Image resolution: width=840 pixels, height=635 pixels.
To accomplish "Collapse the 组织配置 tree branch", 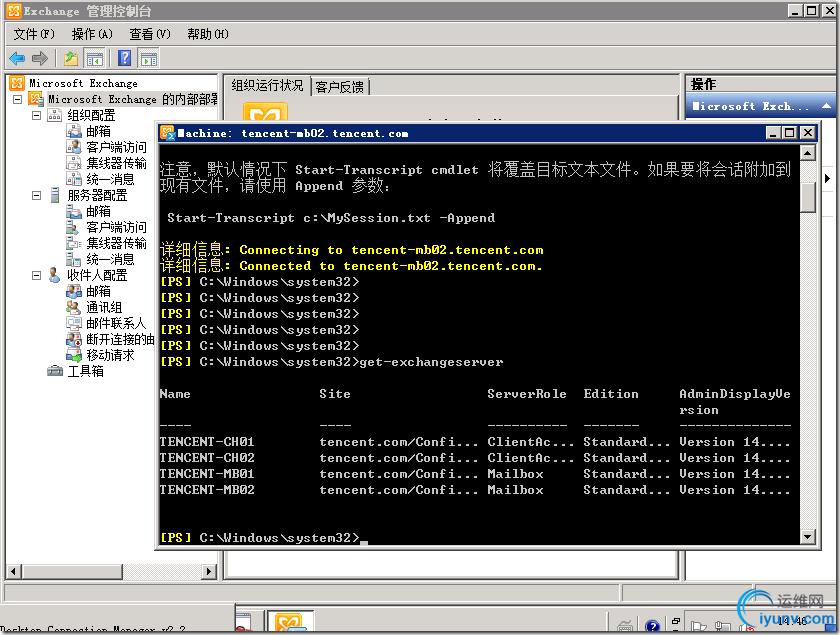I will pyautogui.click(x=36, y=115).
